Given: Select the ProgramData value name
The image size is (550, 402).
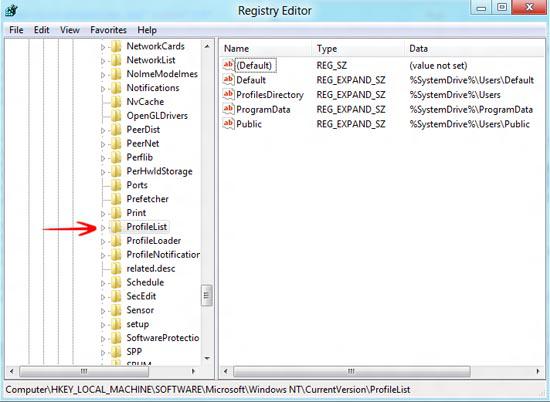Looking at the screenshot, I should click(263, 109).
